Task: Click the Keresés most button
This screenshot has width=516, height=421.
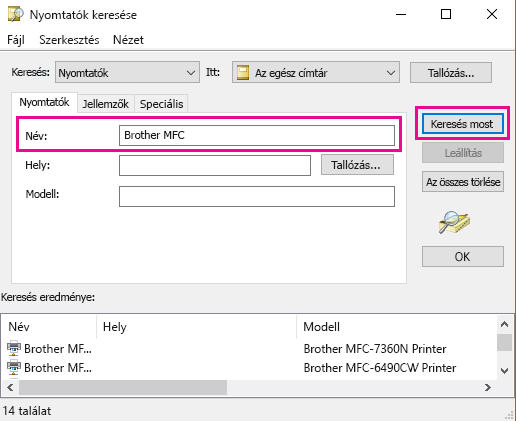Action: (463, 124)
